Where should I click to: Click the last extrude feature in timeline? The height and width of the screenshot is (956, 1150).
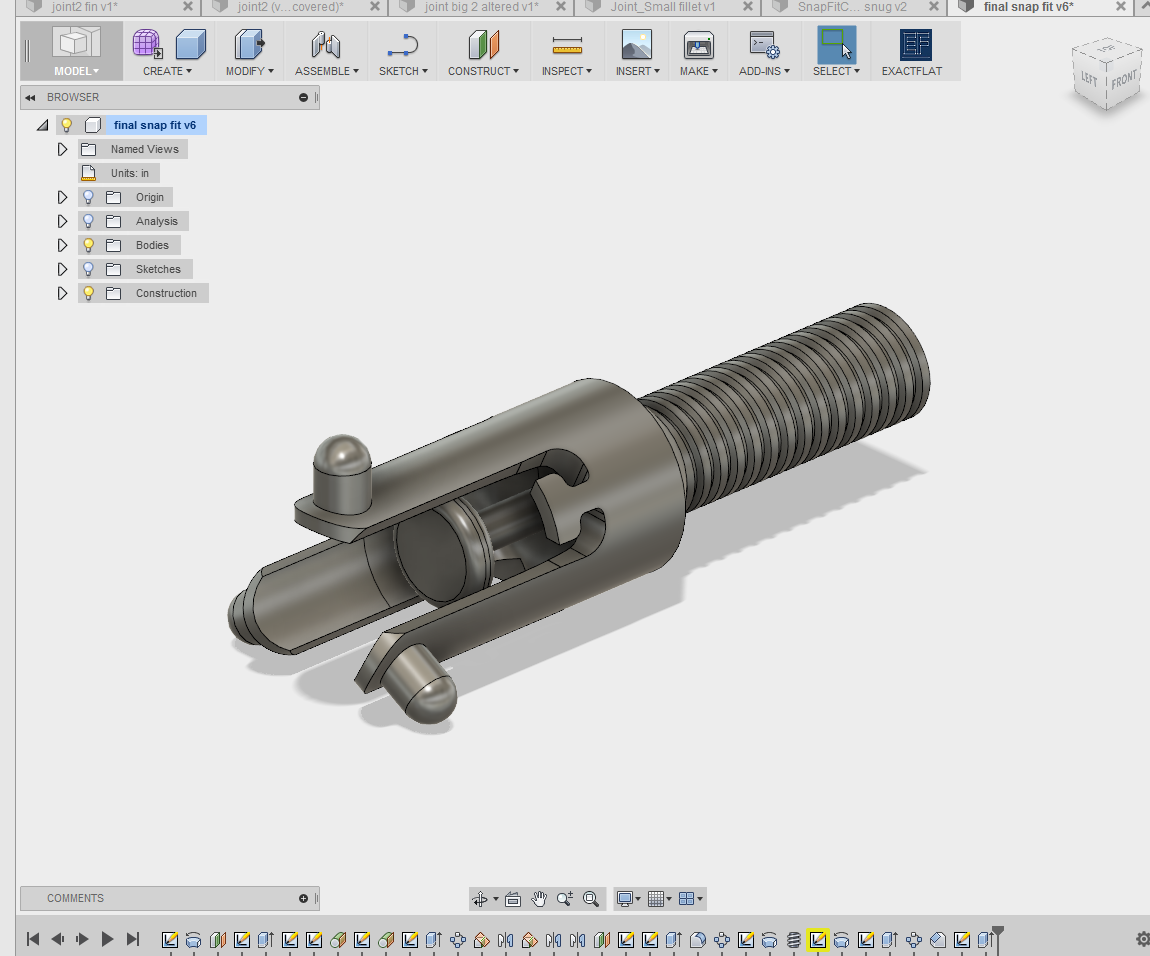(x=985, y=940)
